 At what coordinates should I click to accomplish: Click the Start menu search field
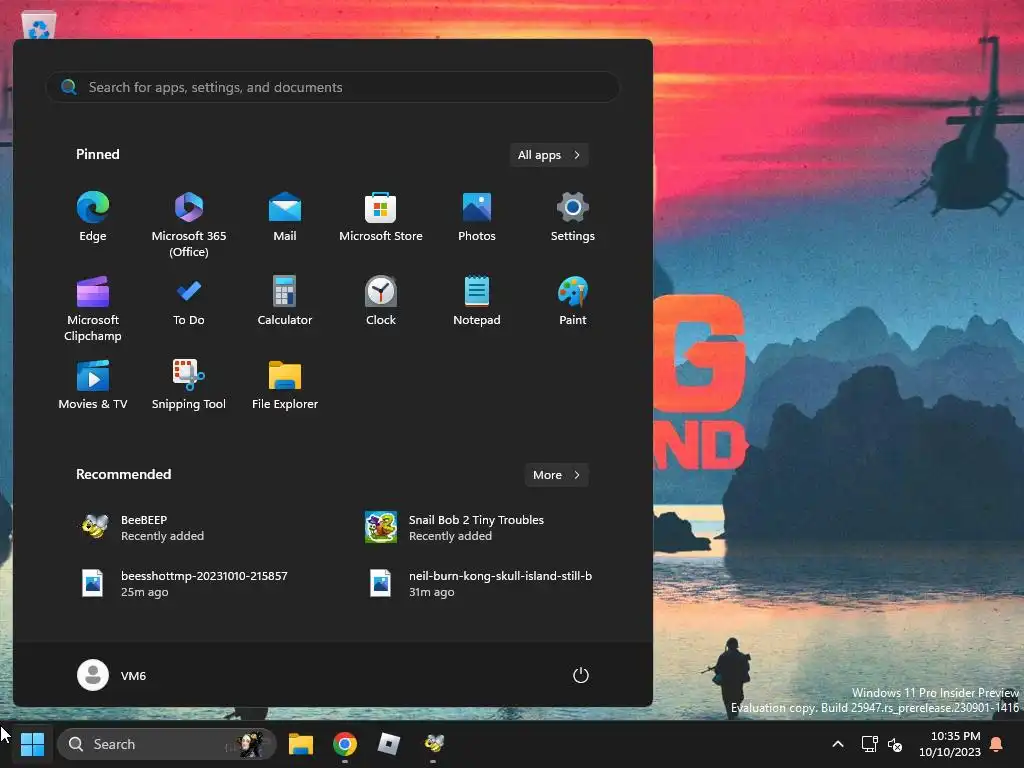point(333,87)
